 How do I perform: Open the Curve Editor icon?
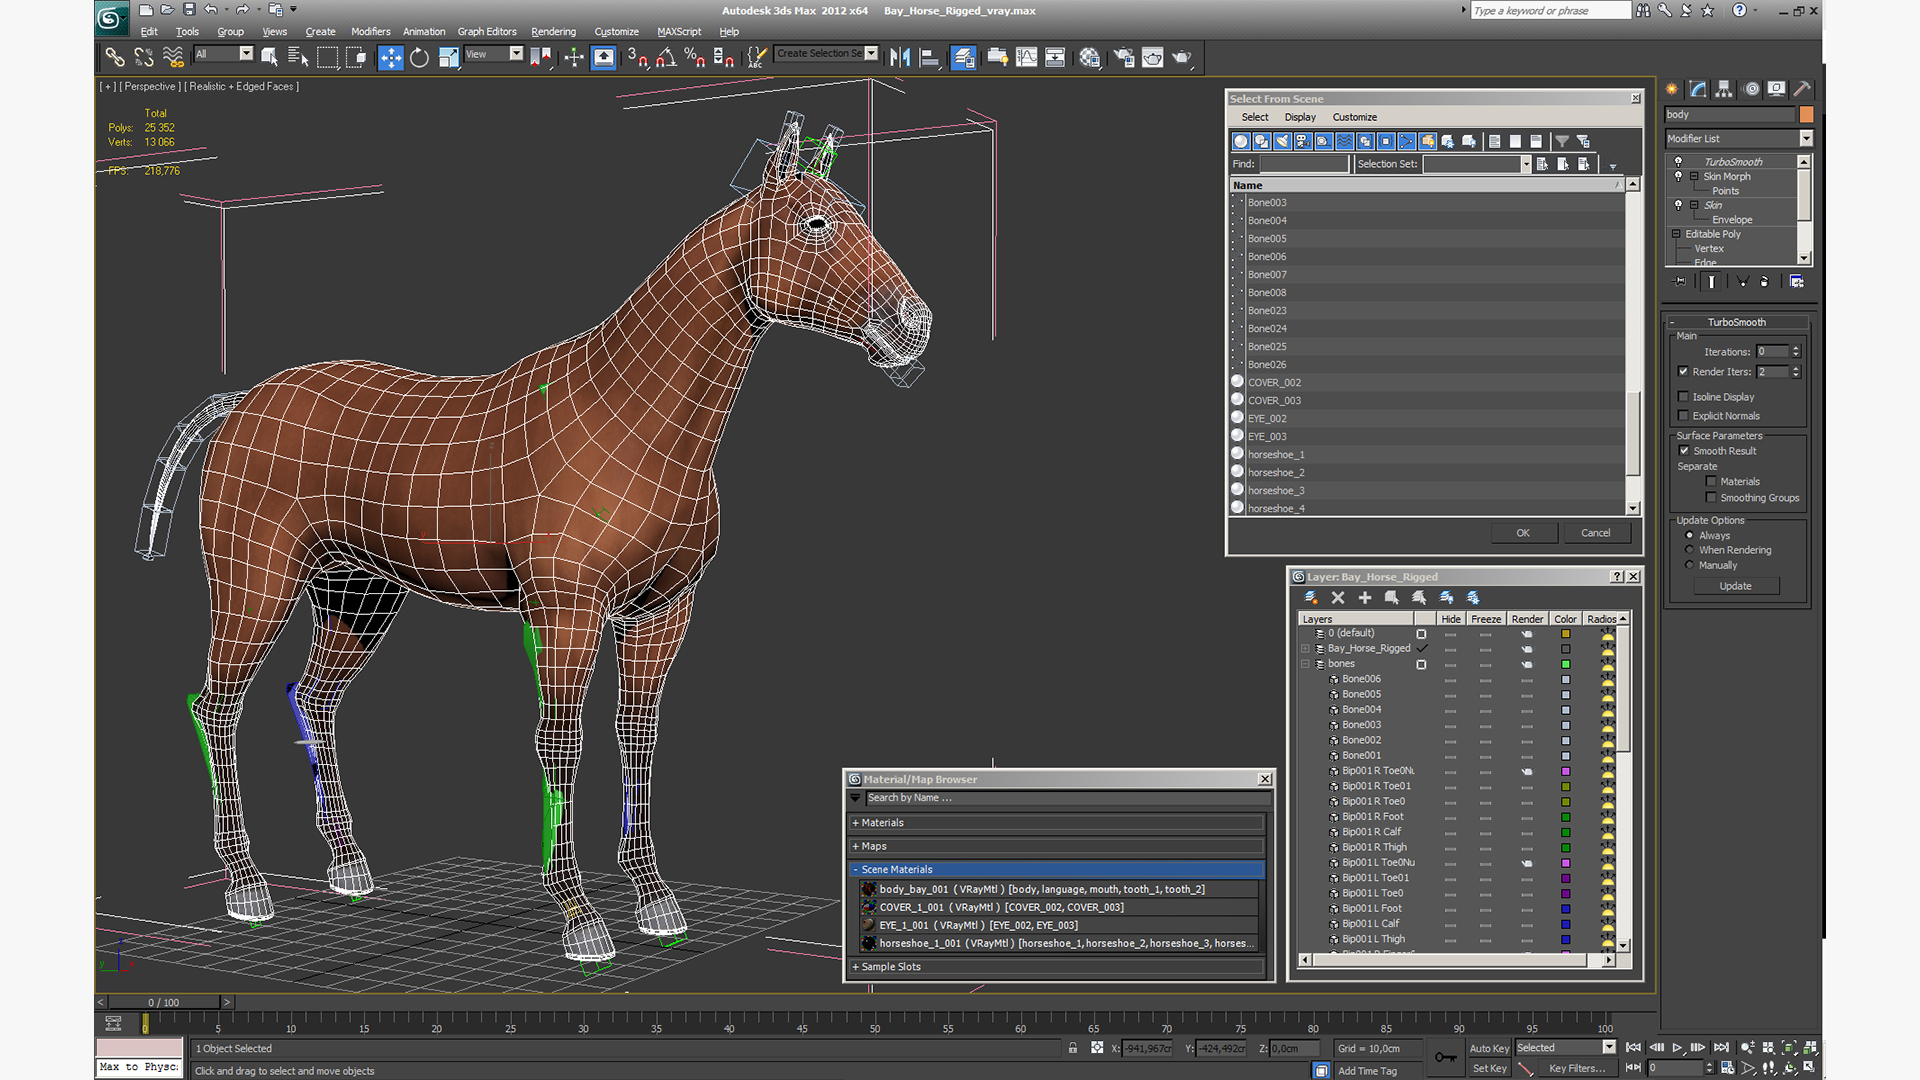click(x=1026, y=57)
